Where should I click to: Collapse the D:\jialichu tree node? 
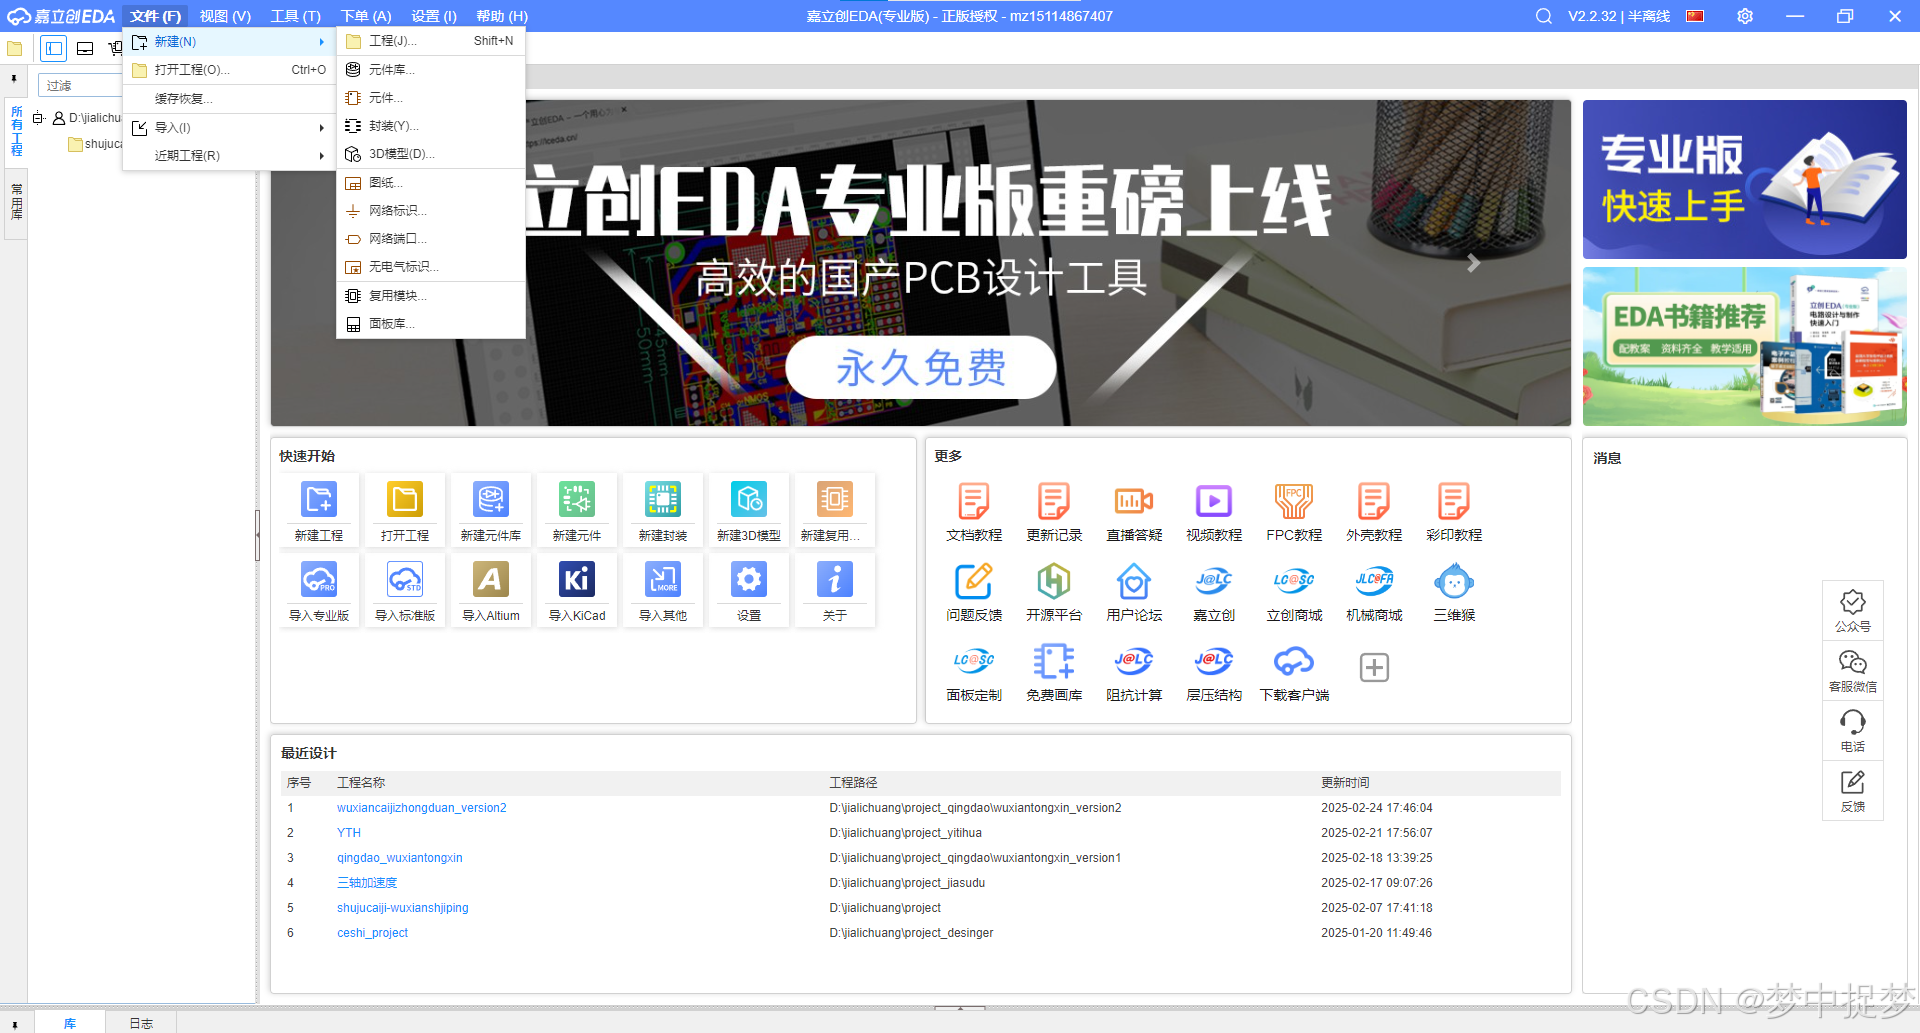coord(38,118)
